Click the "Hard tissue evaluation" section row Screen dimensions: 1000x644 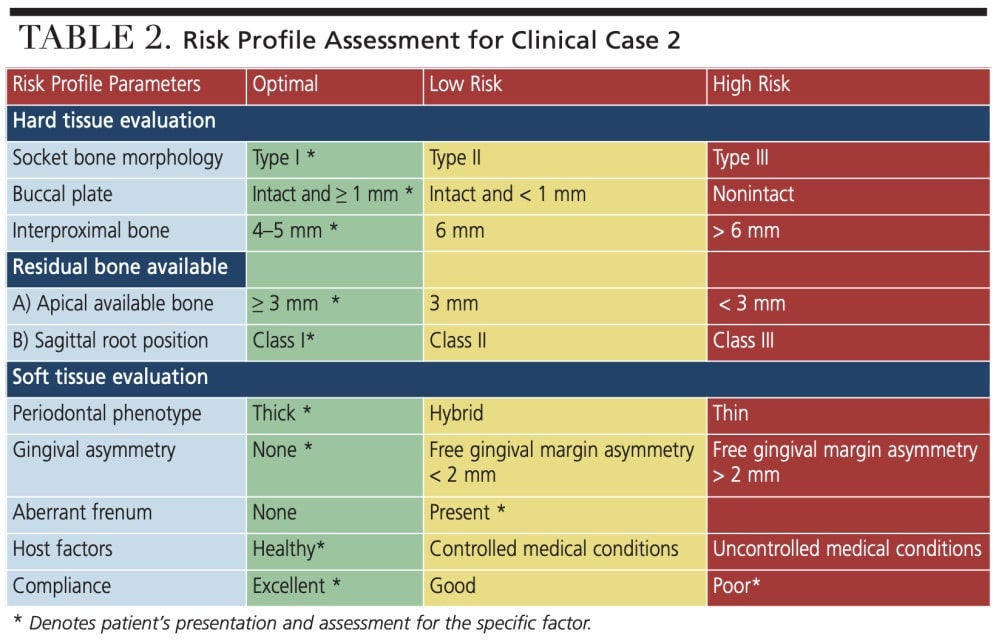coord(114,121)
